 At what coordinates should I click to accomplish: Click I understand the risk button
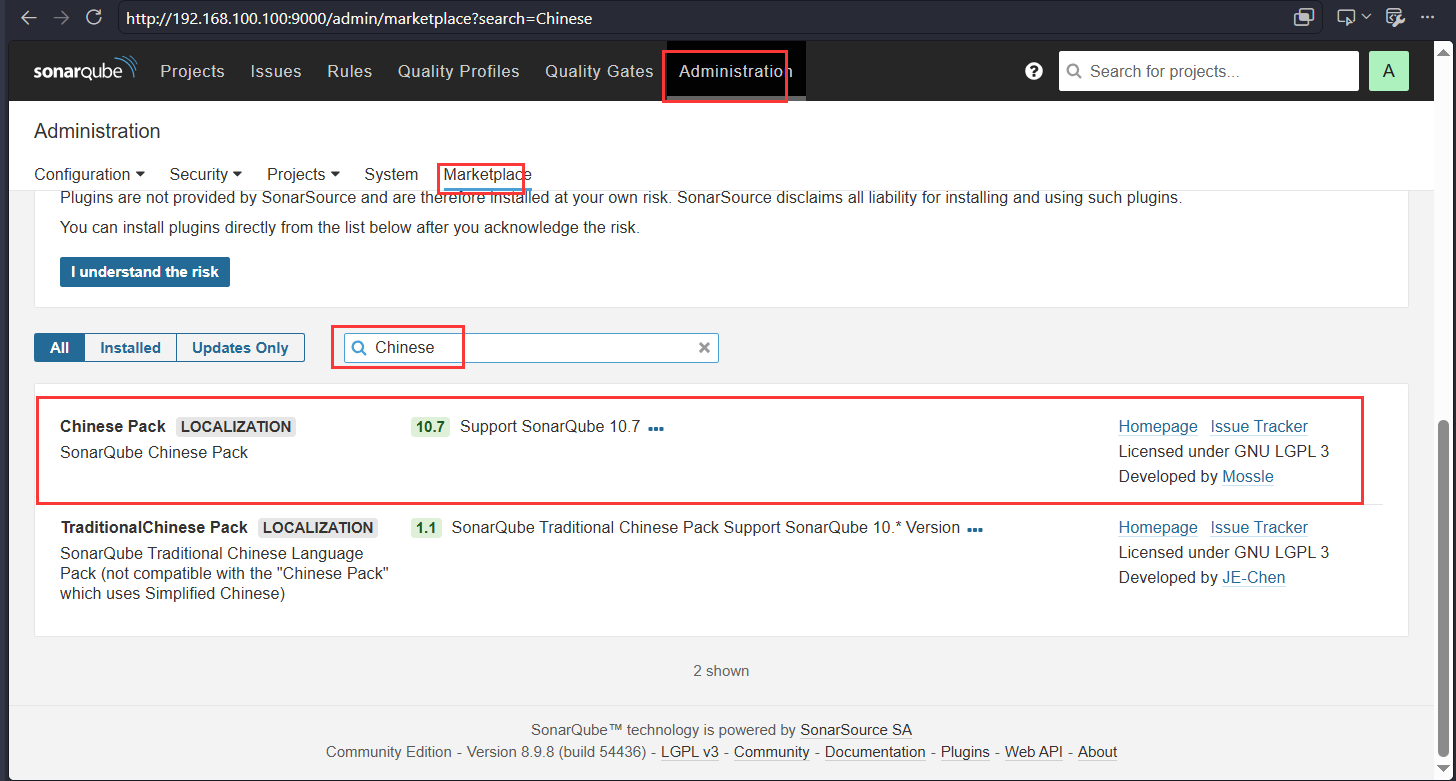[x=145, y=272]
